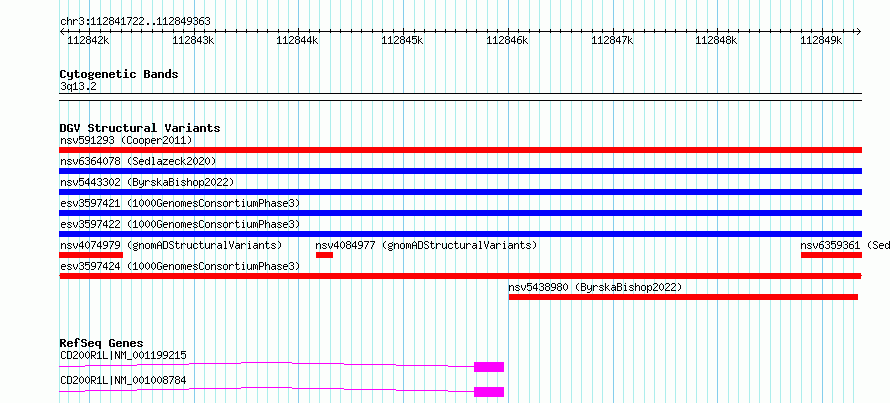Click the 112848k ruler mark

pos(717,40)
